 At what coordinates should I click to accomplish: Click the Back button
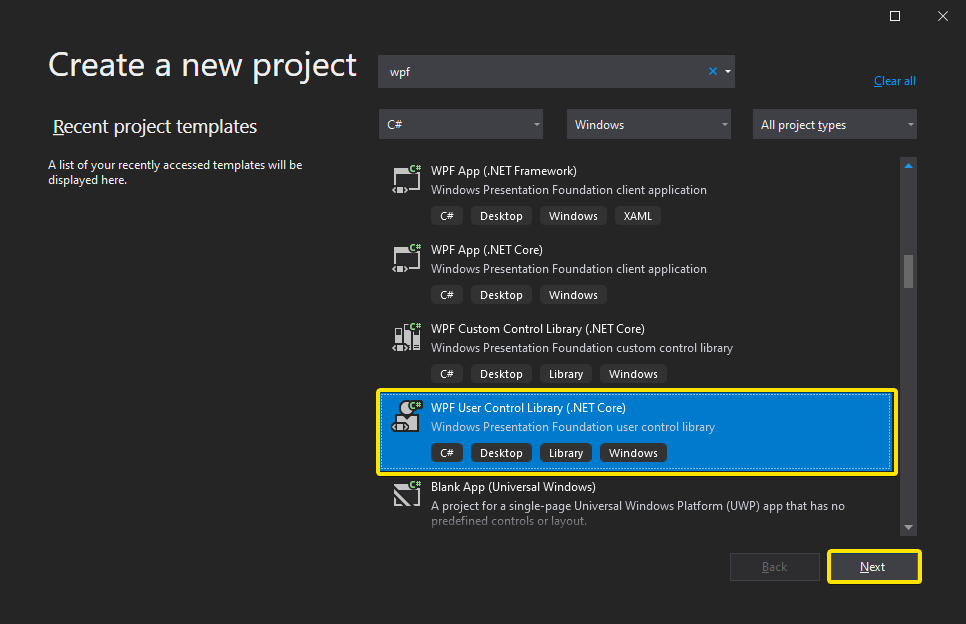[774, 566]
